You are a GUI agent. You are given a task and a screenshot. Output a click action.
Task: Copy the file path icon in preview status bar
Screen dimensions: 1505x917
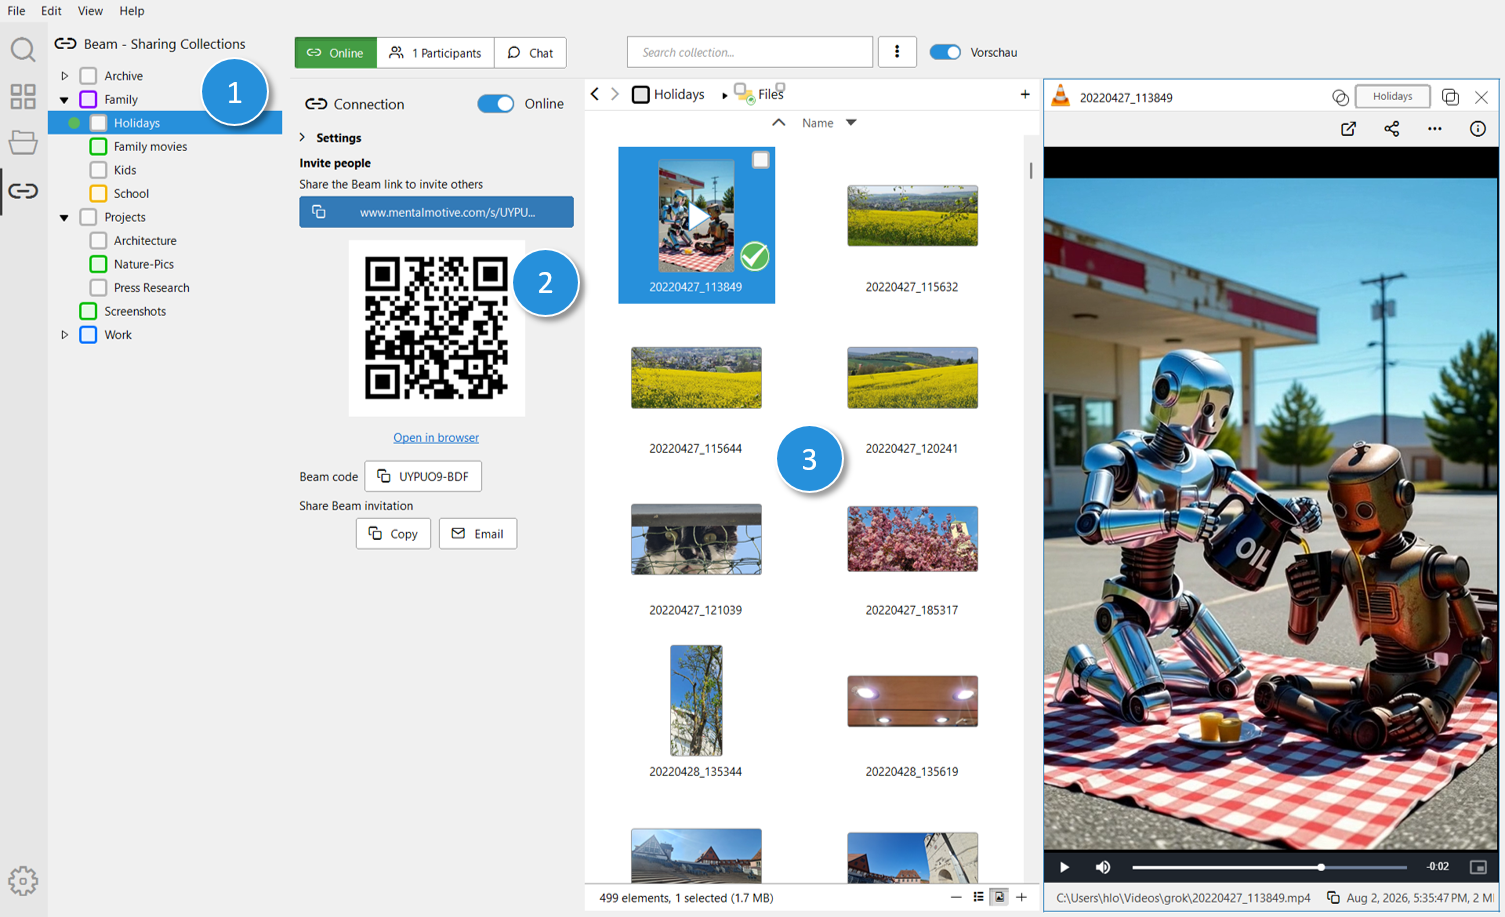point(1333,897)
